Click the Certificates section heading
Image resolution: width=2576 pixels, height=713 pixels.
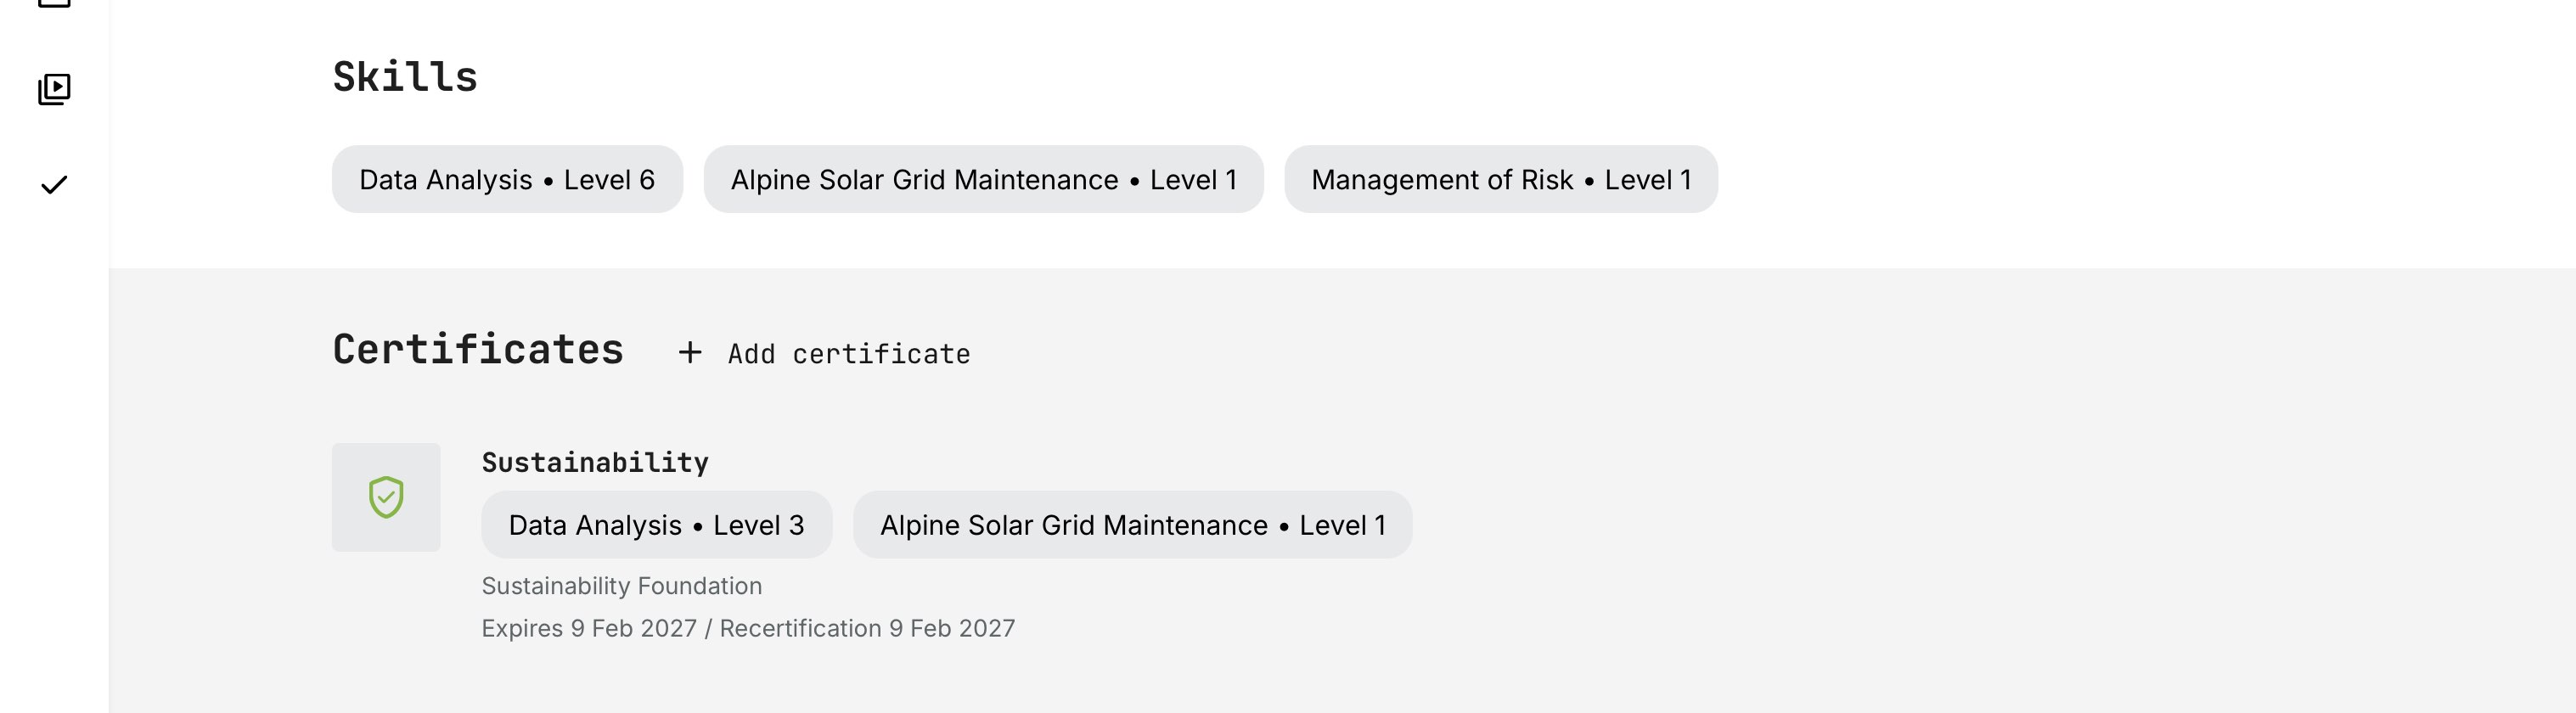(x=478, y=349)
